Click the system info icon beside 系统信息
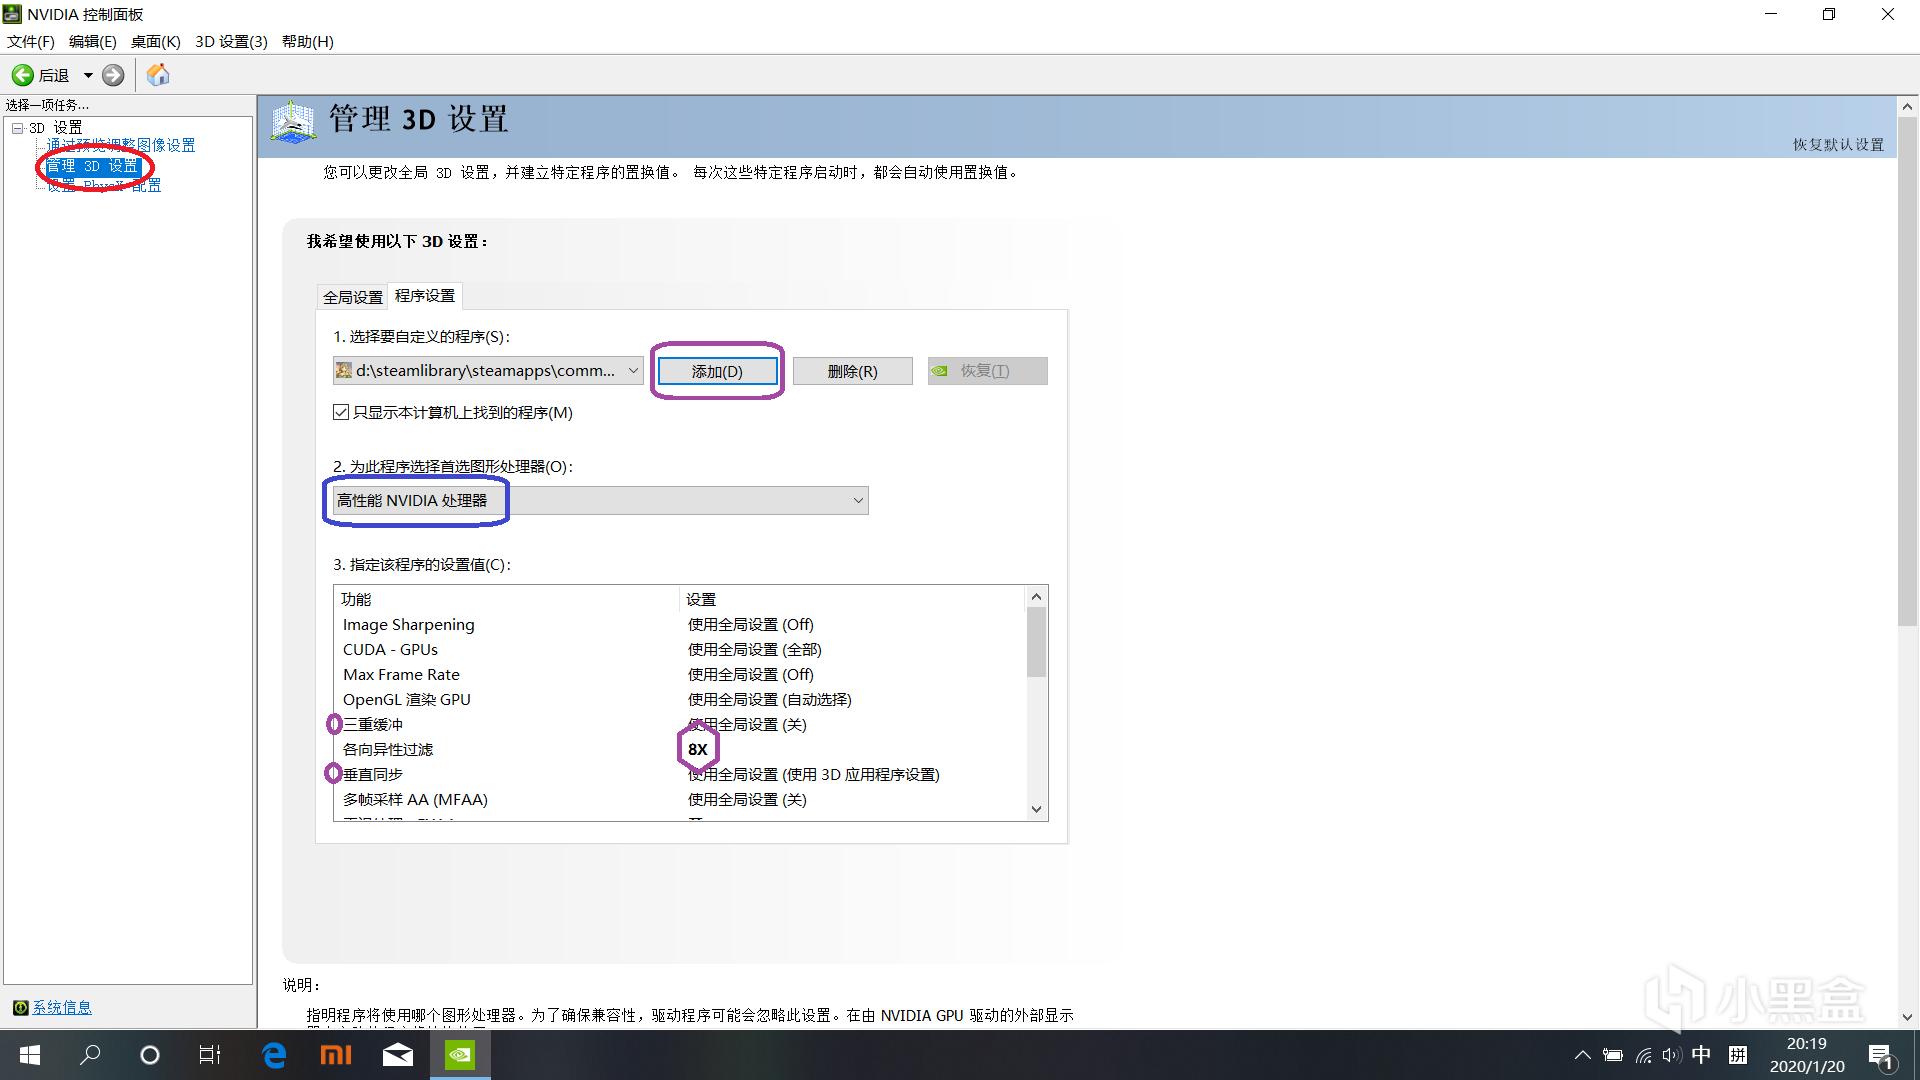This screenshot has width=1920, height=1080. 20,1007
